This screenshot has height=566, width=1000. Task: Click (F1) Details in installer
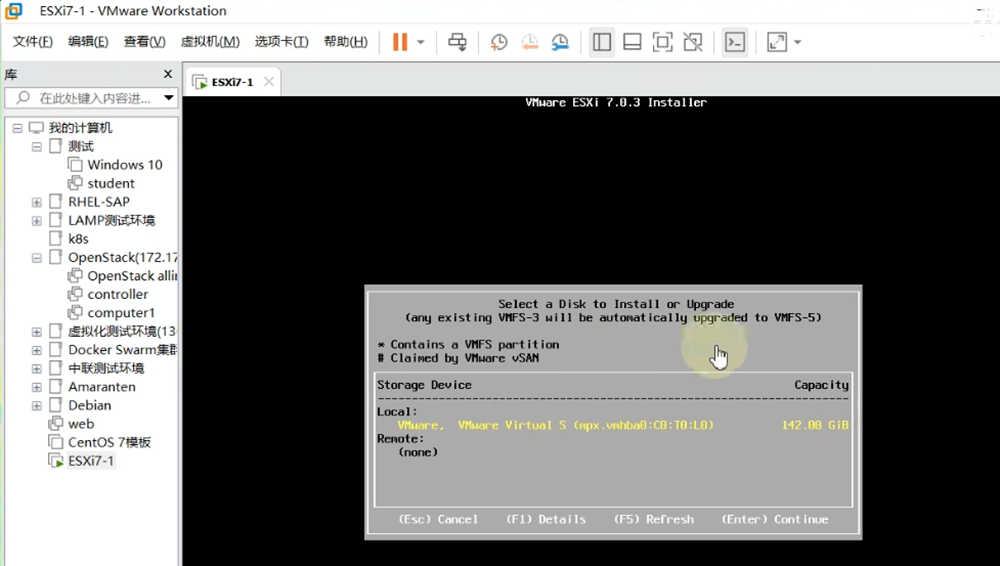[546, 519]
